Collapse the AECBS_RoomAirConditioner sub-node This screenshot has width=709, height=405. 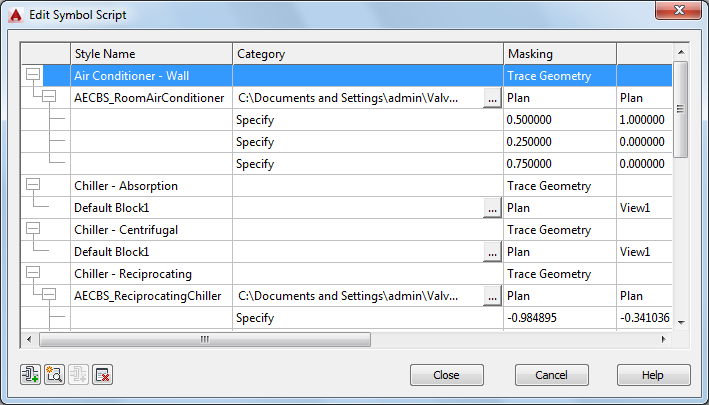48,97
